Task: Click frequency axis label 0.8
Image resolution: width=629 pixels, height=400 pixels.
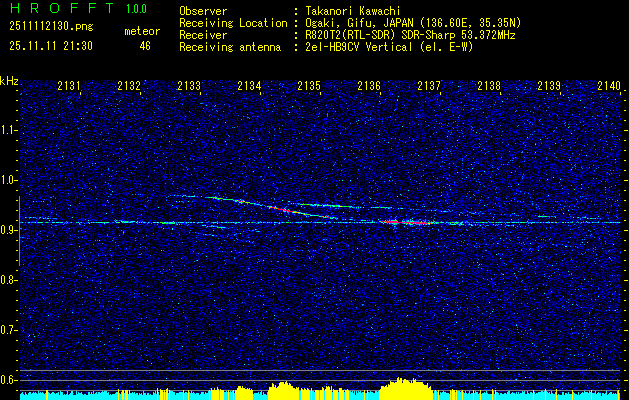Action: tap(8, 280)
